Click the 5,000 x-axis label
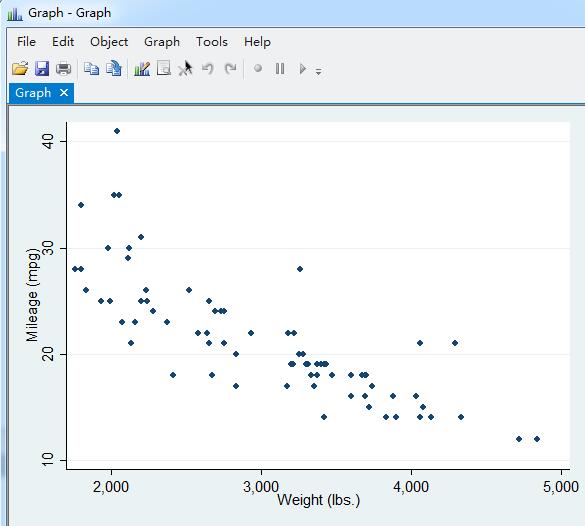Image resolution: width=585 pixels, height=526 pixels. tap(561, 486)
